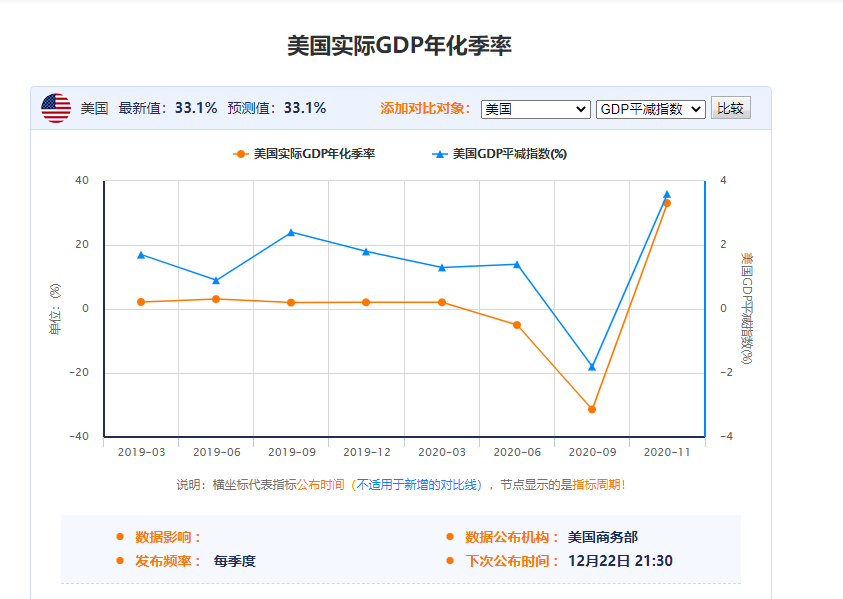Click the blue triangle marker at 2019-03
This screenshot has width=843, height=599.
pyautogui.click(x=141, y=255)
